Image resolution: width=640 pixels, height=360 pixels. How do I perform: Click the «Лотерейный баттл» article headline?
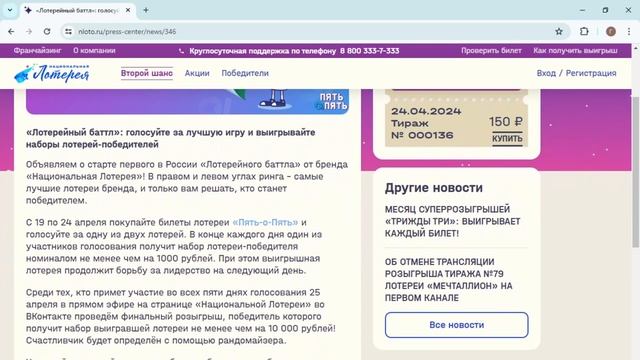(x=171, y=138)
